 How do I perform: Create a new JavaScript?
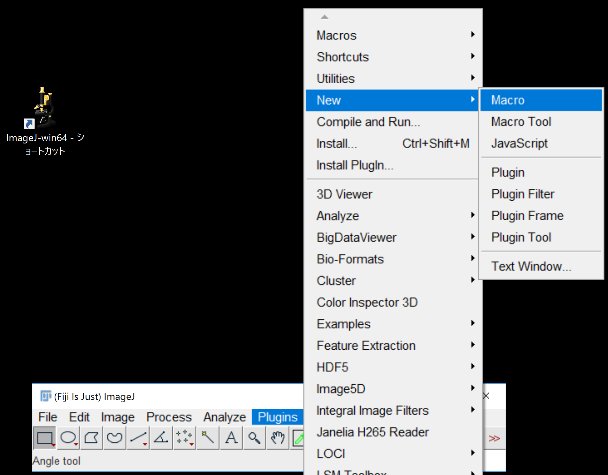(x=541, y=143)
